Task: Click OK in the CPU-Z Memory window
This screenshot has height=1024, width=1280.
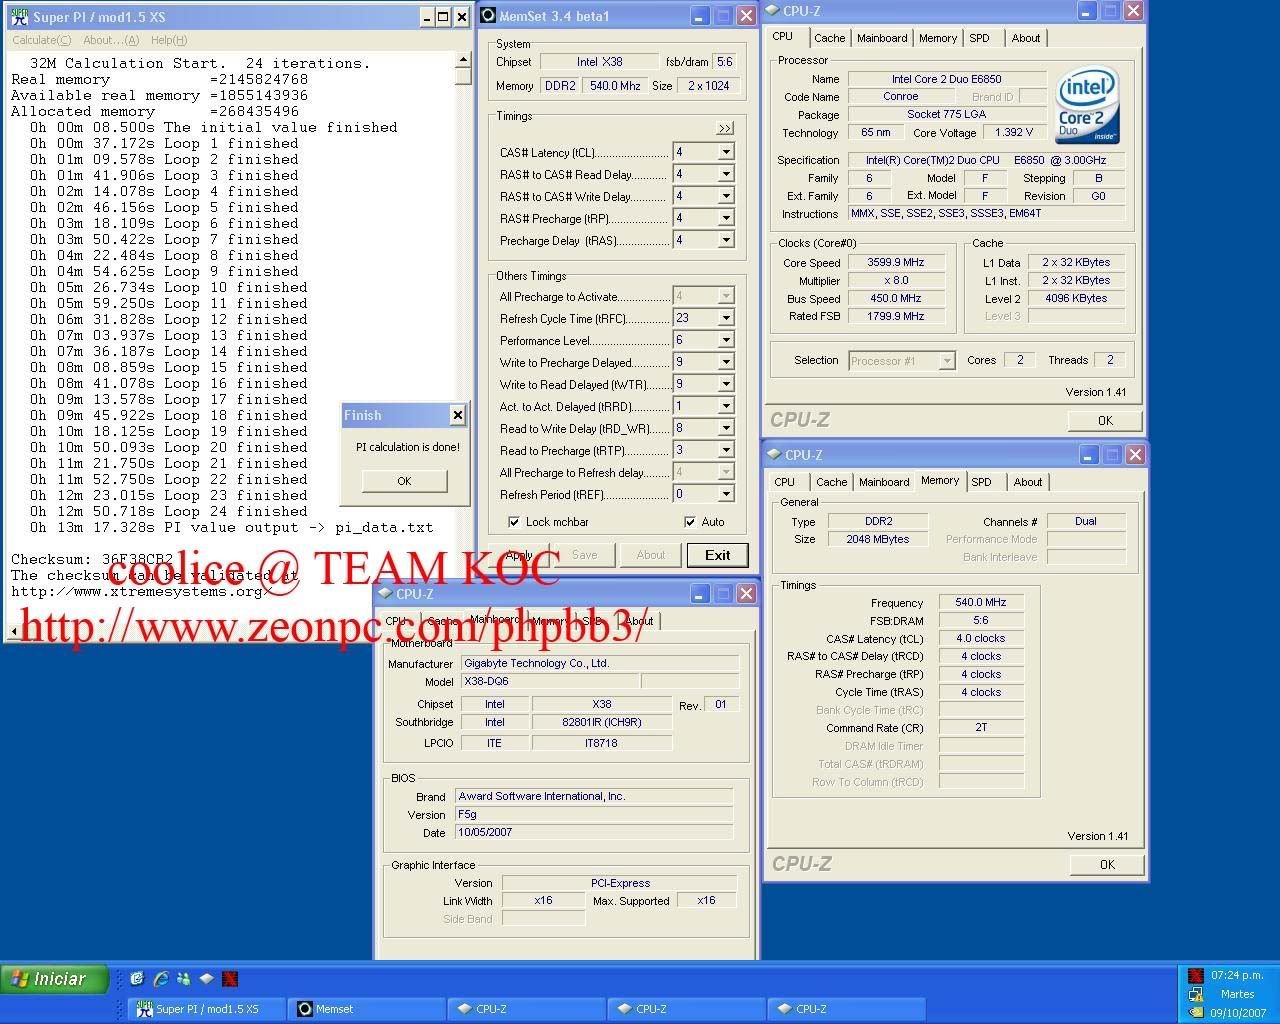Action: click(x=1107, y=864)
